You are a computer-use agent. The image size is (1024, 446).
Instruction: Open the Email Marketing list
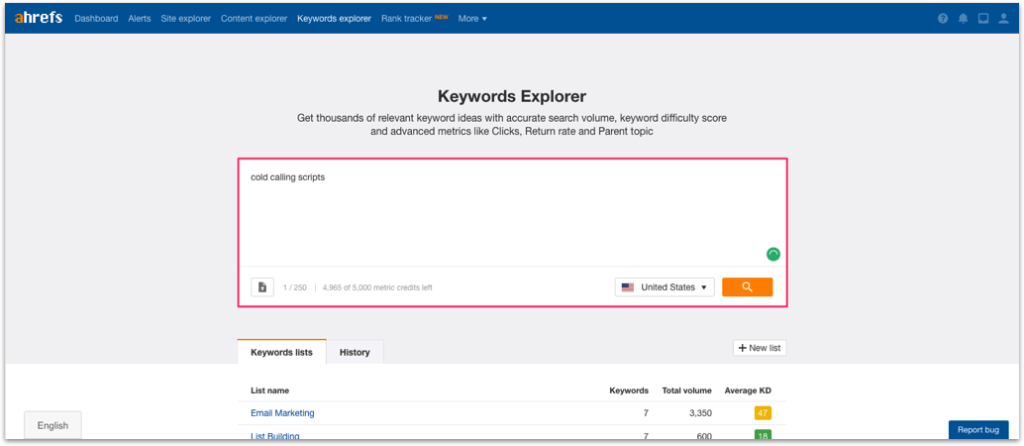pos(282,413)
